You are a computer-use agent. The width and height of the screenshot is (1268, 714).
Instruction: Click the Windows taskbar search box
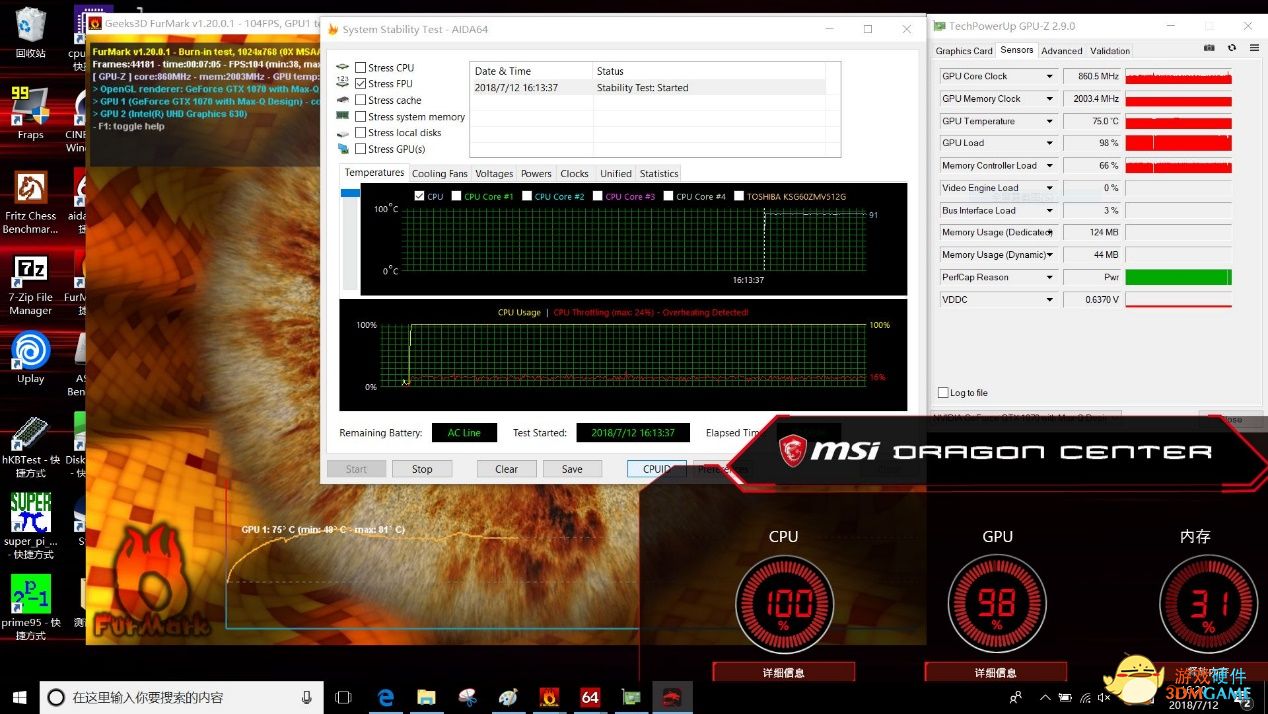[182, 697]
